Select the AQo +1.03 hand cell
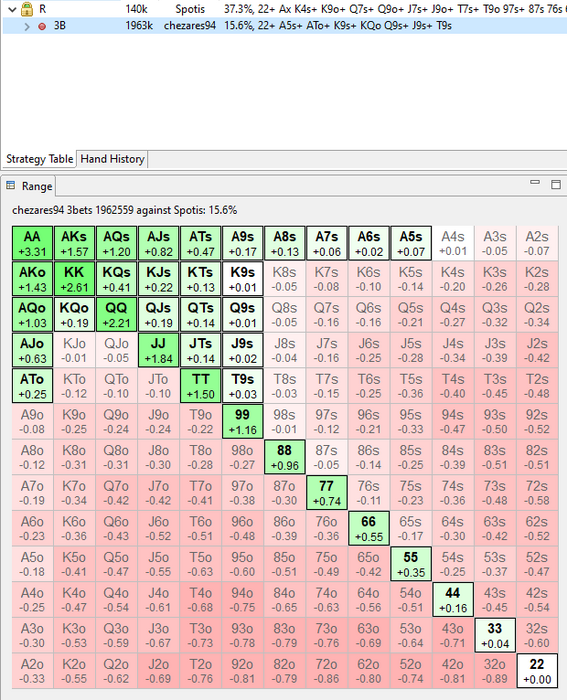 [x=32, y=315]
